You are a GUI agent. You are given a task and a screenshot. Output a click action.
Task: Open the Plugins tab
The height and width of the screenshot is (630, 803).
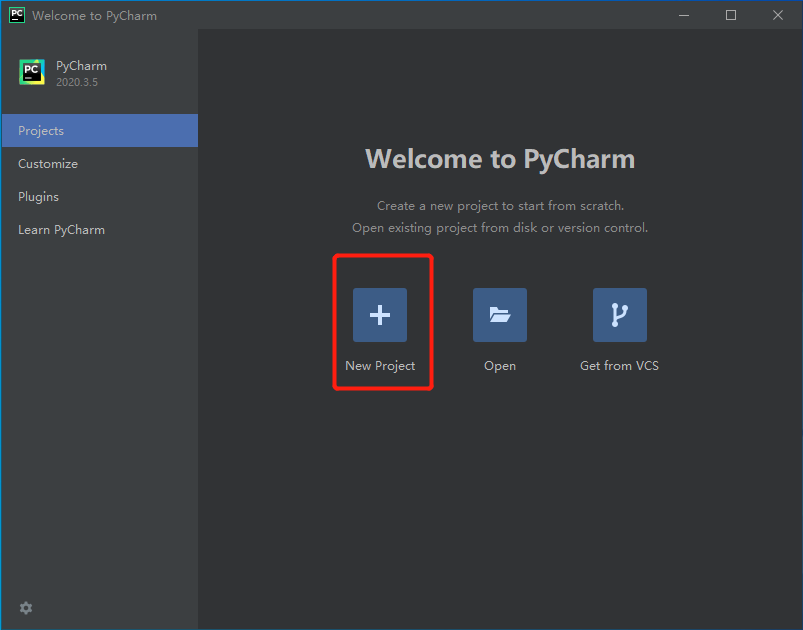tap(100, 197)
